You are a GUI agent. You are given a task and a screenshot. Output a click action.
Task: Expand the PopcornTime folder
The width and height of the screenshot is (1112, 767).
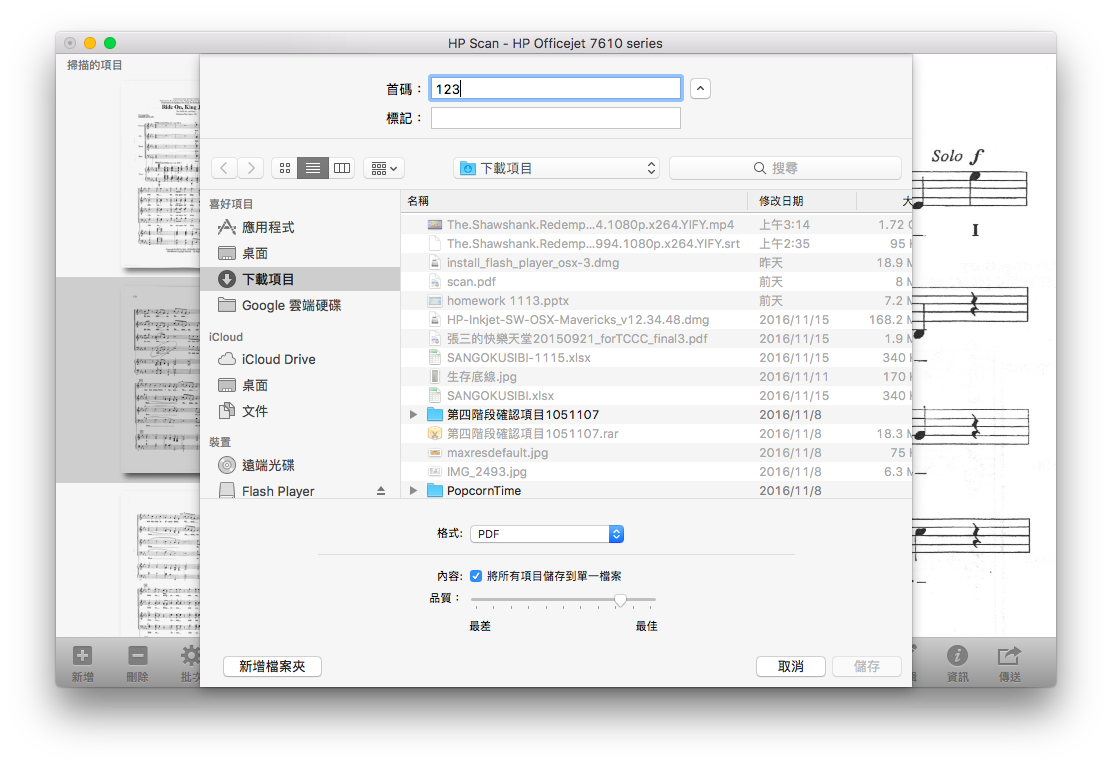click(414, 491)
